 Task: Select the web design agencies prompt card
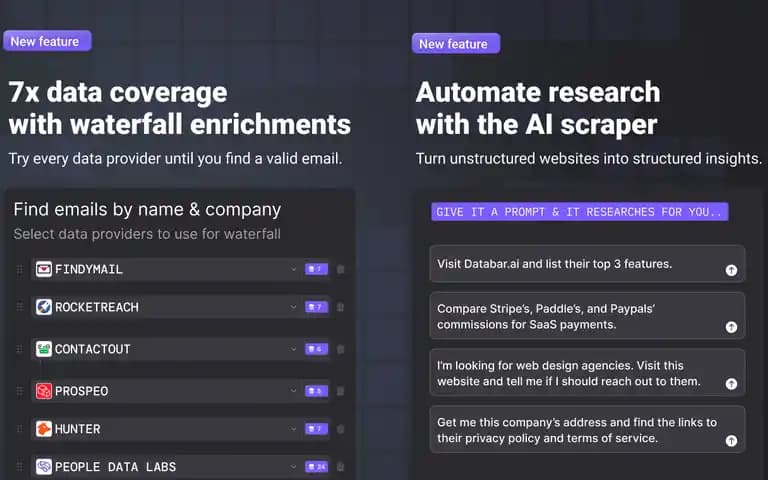point(587,373)
